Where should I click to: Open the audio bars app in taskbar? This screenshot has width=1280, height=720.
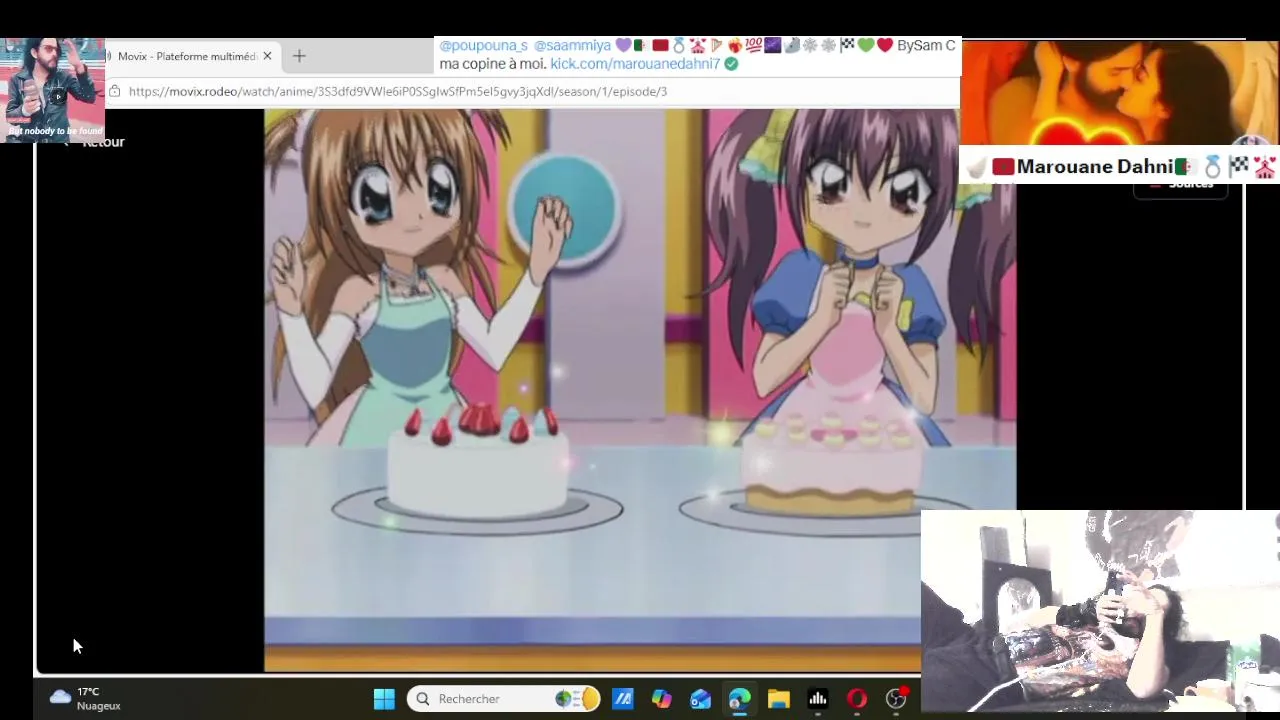[818, 699]
